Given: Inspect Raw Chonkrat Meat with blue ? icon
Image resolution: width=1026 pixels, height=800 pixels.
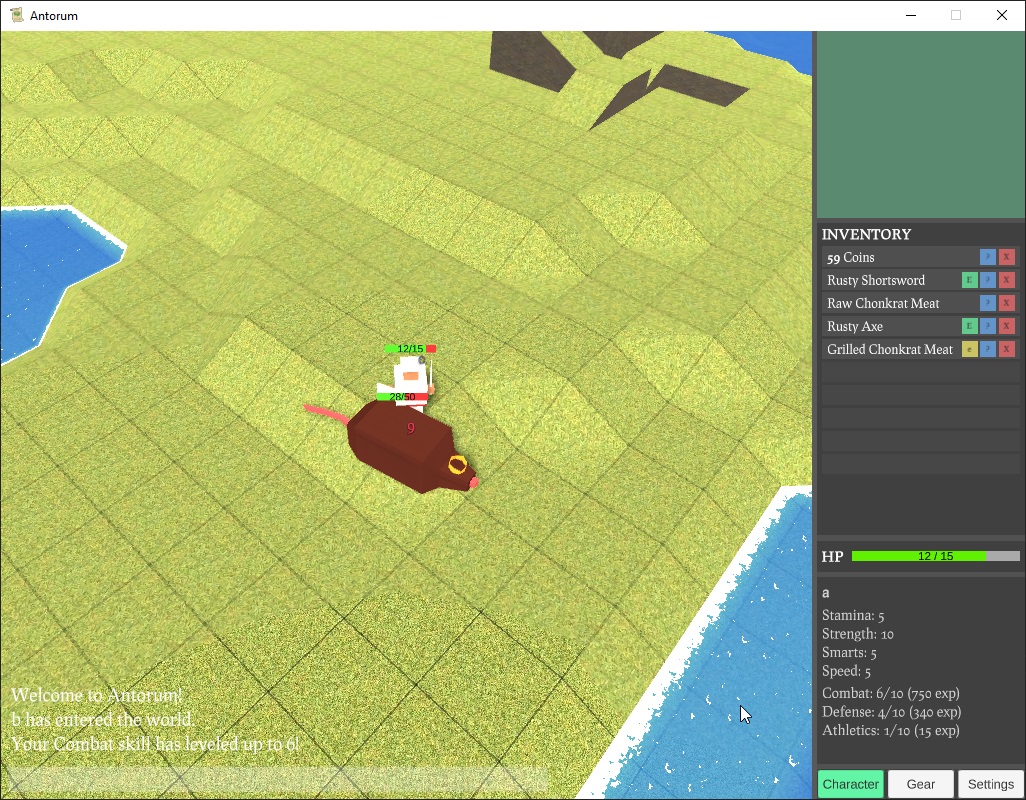Looking at the screenshot, I should (x=988, y=303).
